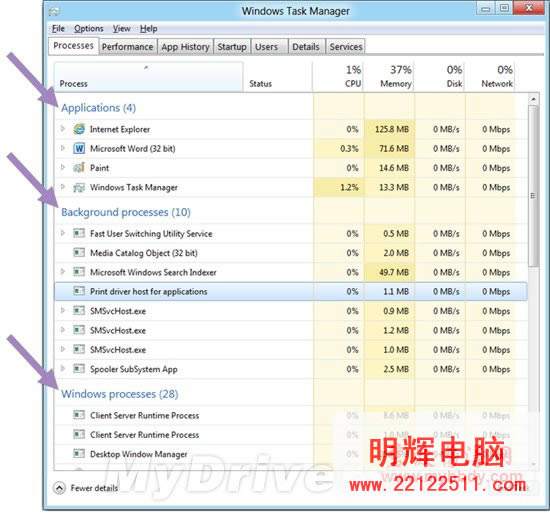This screenshot has width=550, height=513.
Task: Go to the Details tab
Action: tap(306, 47)
